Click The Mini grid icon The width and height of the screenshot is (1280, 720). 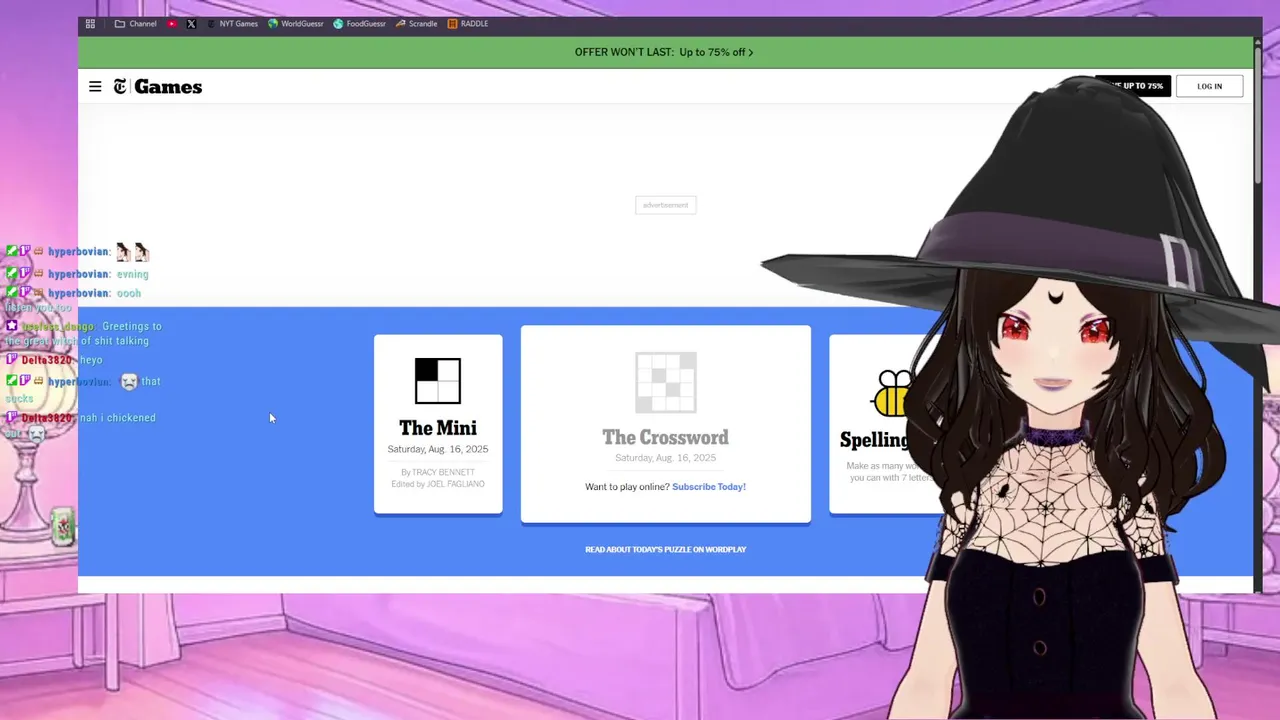coord(438,381)
